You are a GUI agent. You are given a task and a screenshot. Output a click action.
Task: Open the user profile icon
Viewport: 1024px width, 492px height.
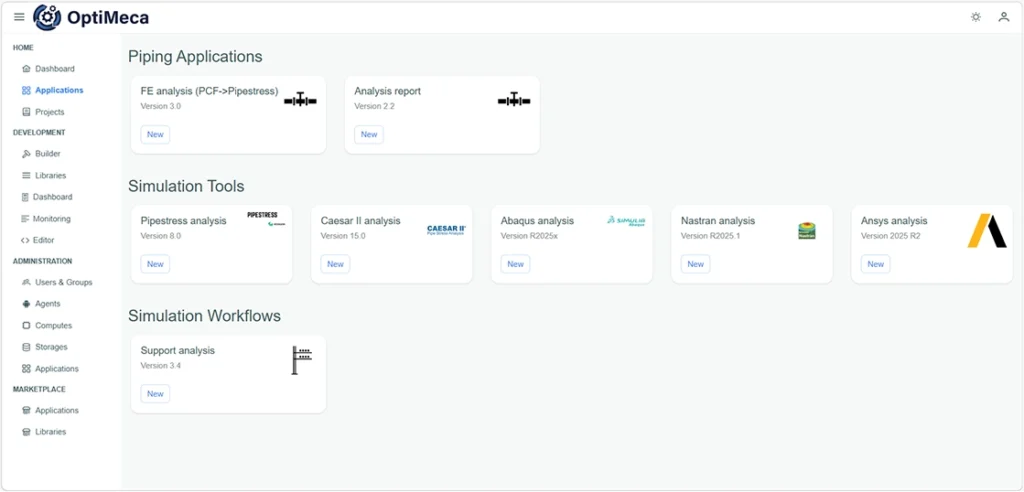click(x=1004, y=17)
